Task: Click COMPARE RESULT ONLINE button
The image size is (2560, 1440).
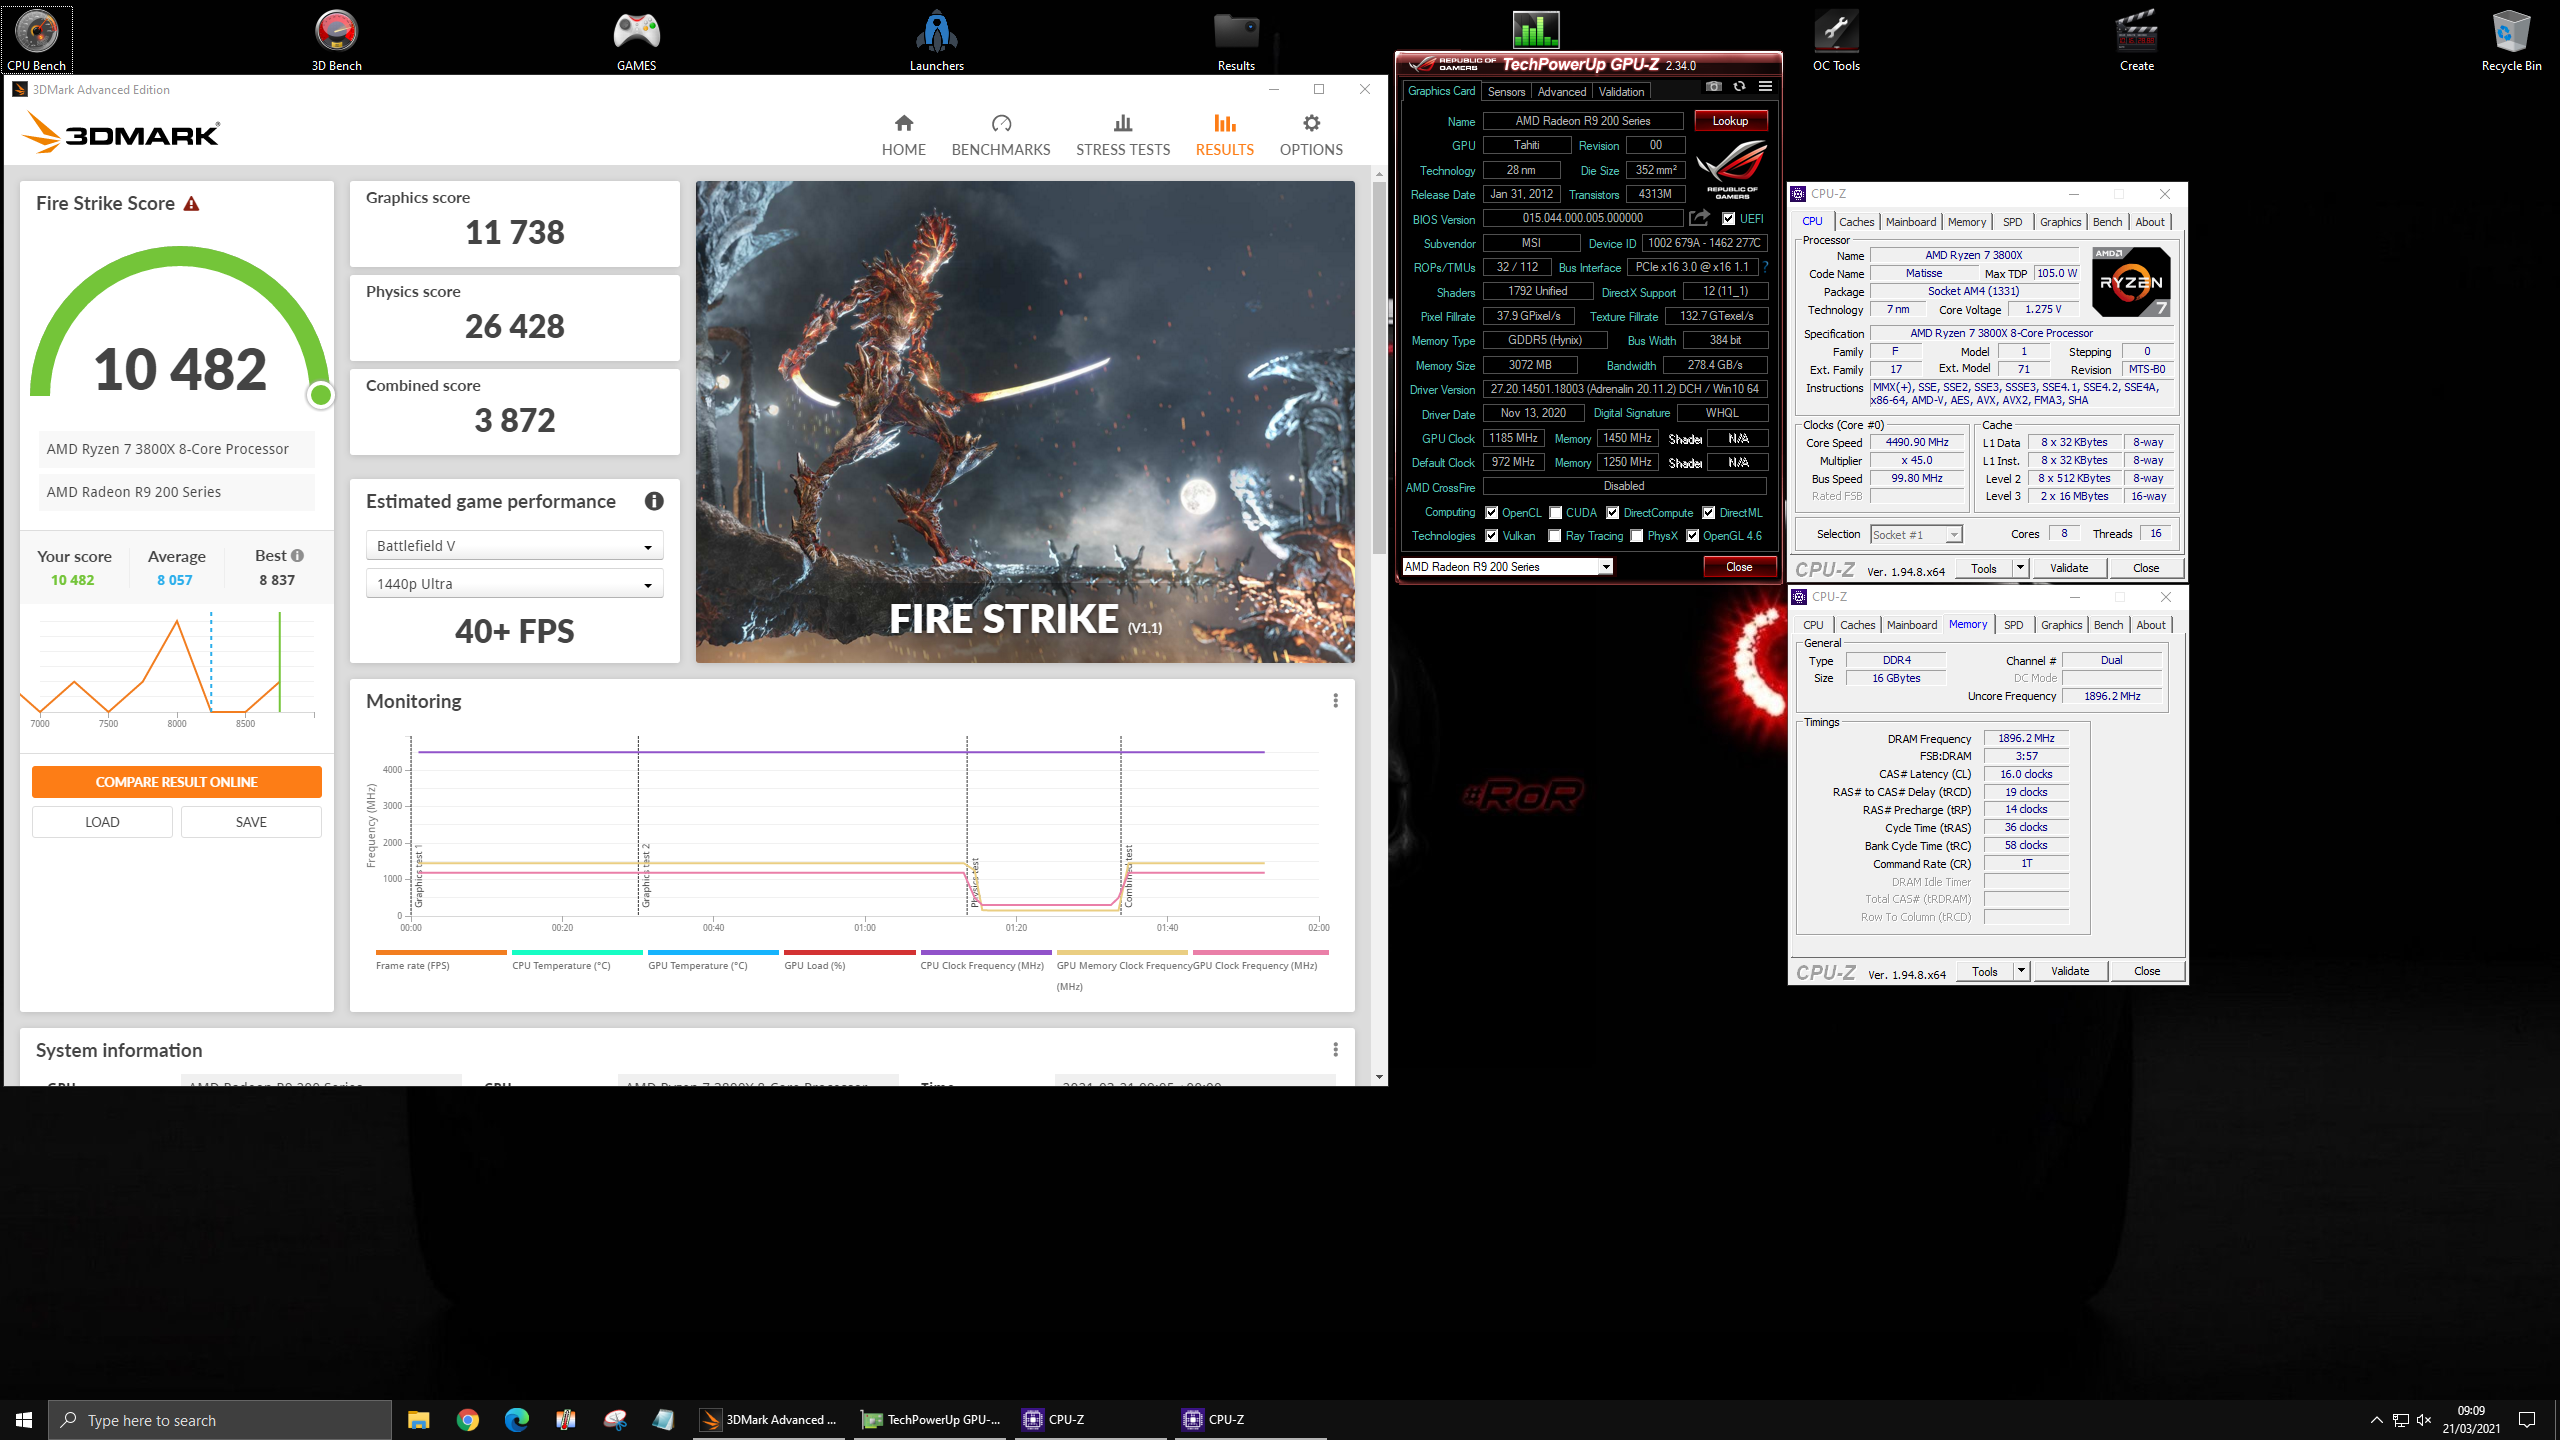Action: coord(176,782)
